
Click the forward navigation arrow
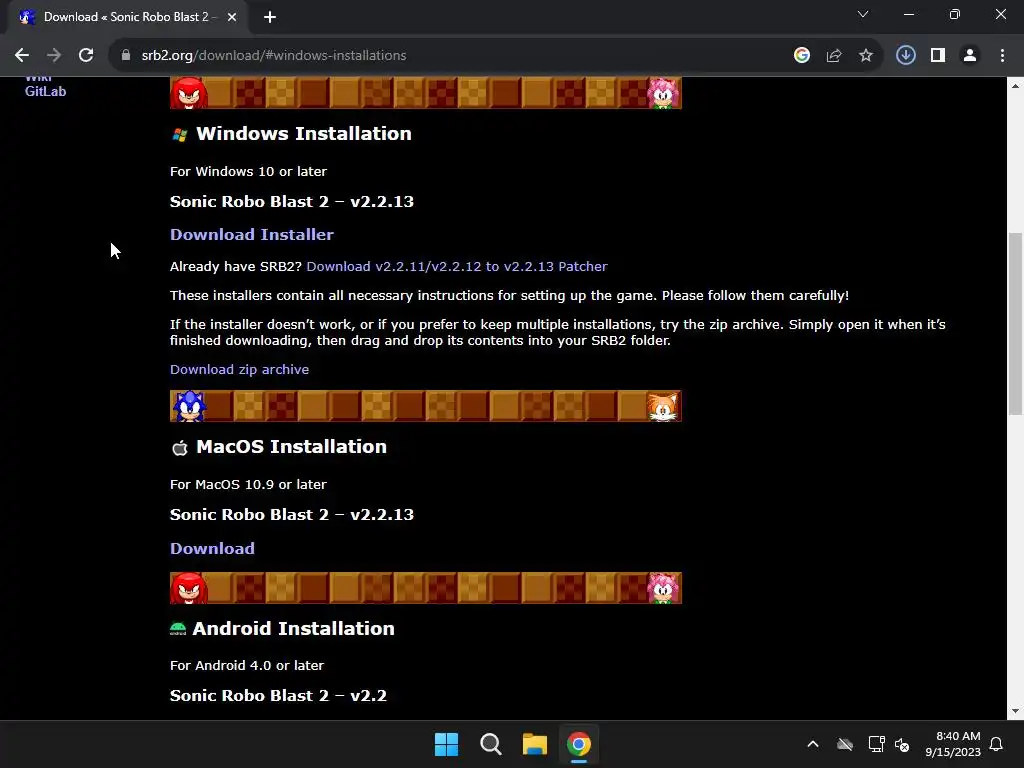coord(54,56)
